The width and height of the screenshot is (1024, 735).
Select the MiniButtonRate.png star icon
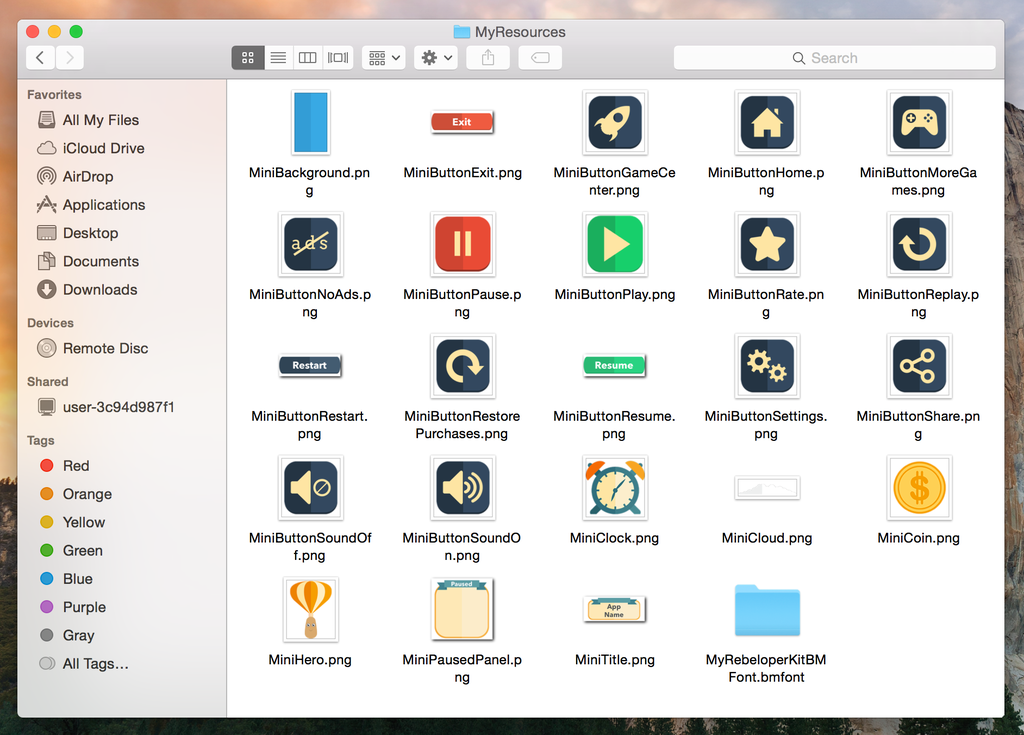click(x=767, y=244)
